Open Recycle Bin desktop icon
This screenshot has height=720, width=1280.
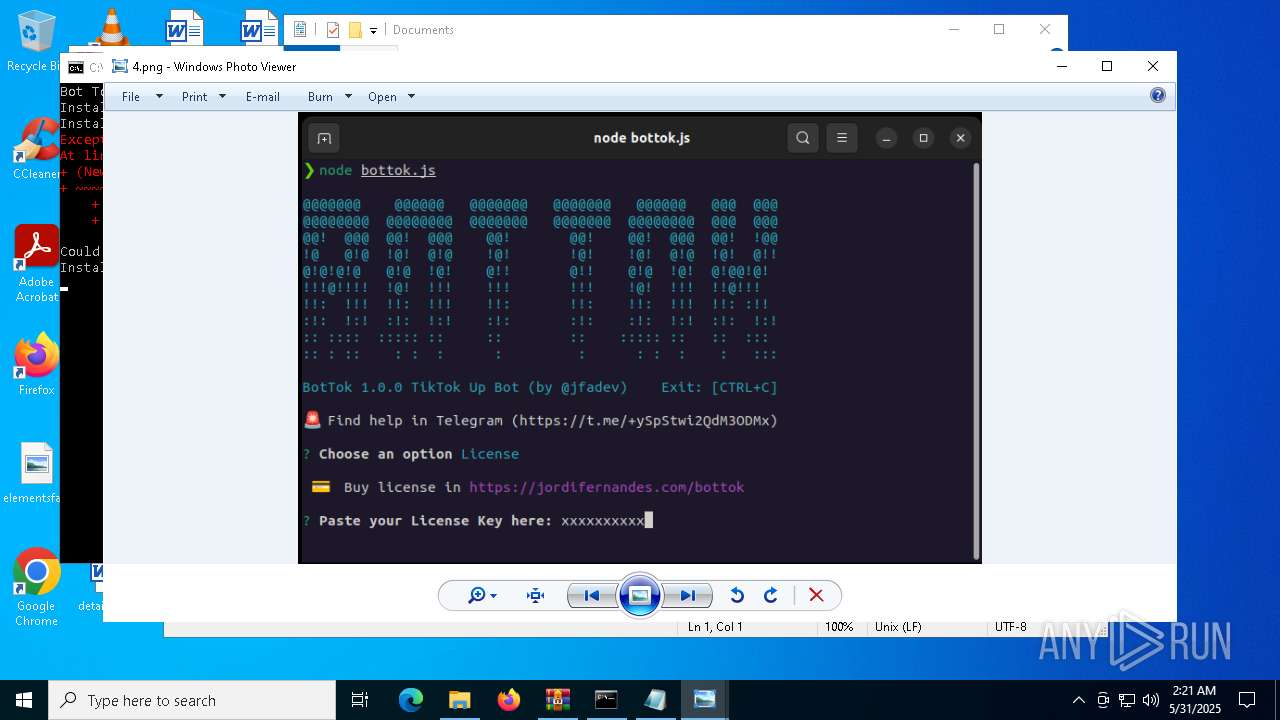(36, 41)
